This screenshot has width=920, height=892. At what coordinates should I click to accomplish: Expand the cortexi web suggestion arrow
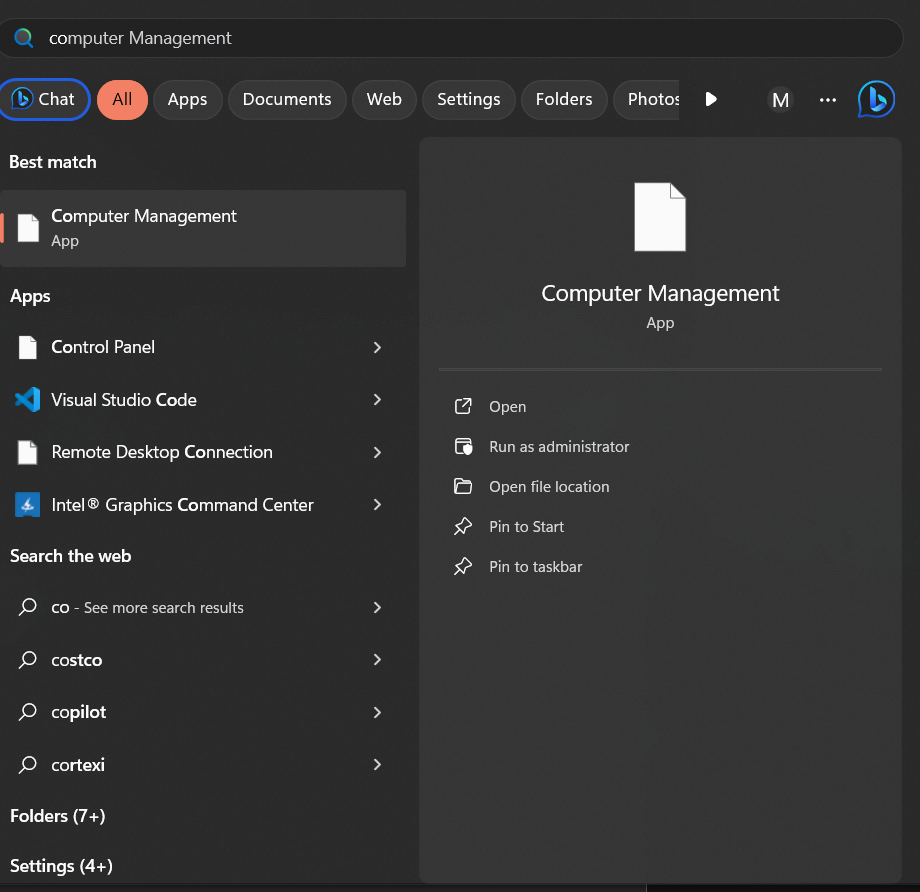pyautogui.click(x=377, y=765)
